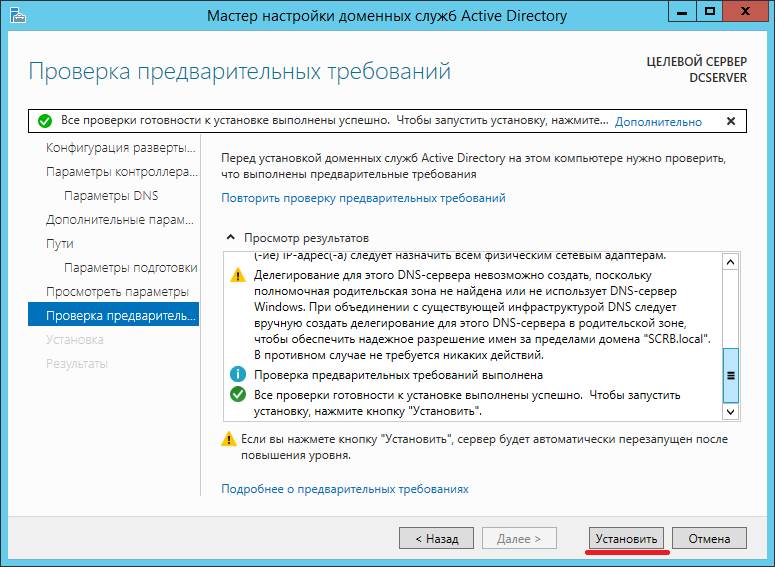Select 'Параметры DNS' in the sidebar
Image resolution: width=775 pixels, height=567 pixels.
(x=111, y=195)
